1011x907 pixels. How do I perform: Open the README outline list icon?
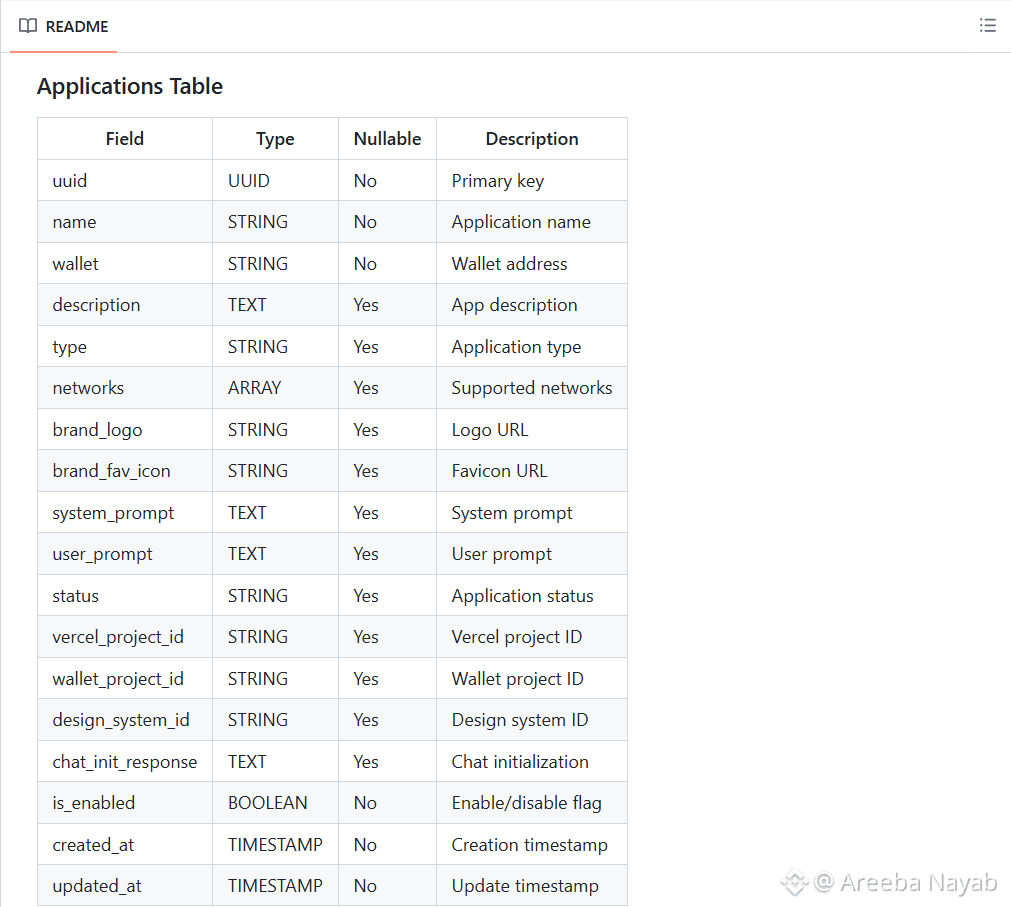click(987, 26)
